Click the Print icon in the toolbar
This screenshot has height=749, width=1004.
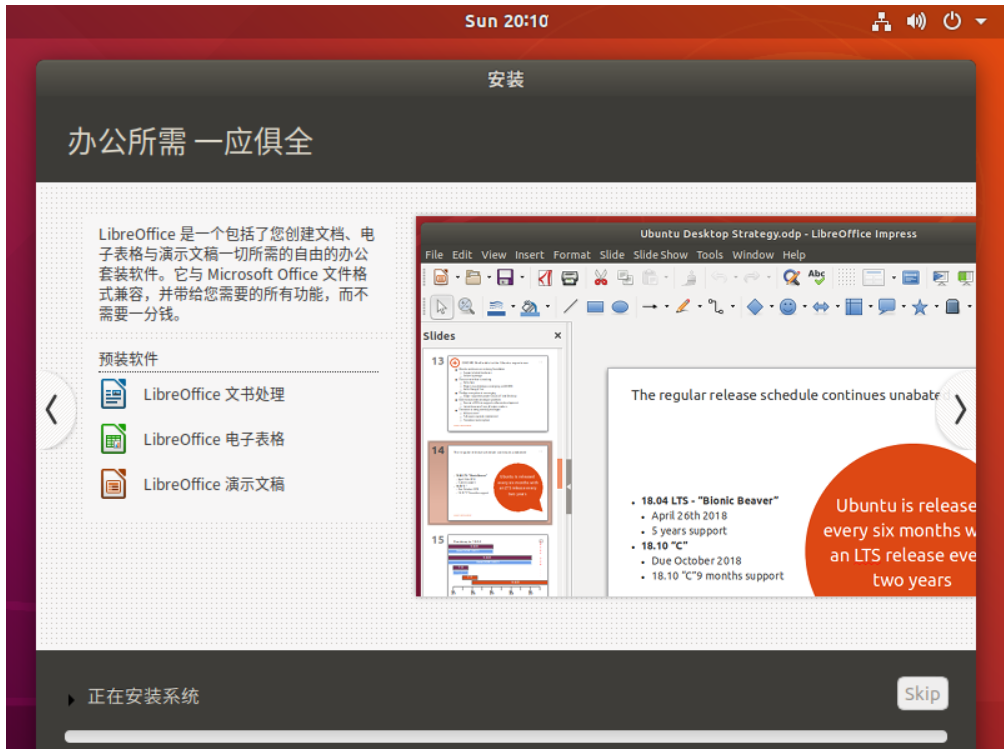pyautogui.click(x=569, y=277)
